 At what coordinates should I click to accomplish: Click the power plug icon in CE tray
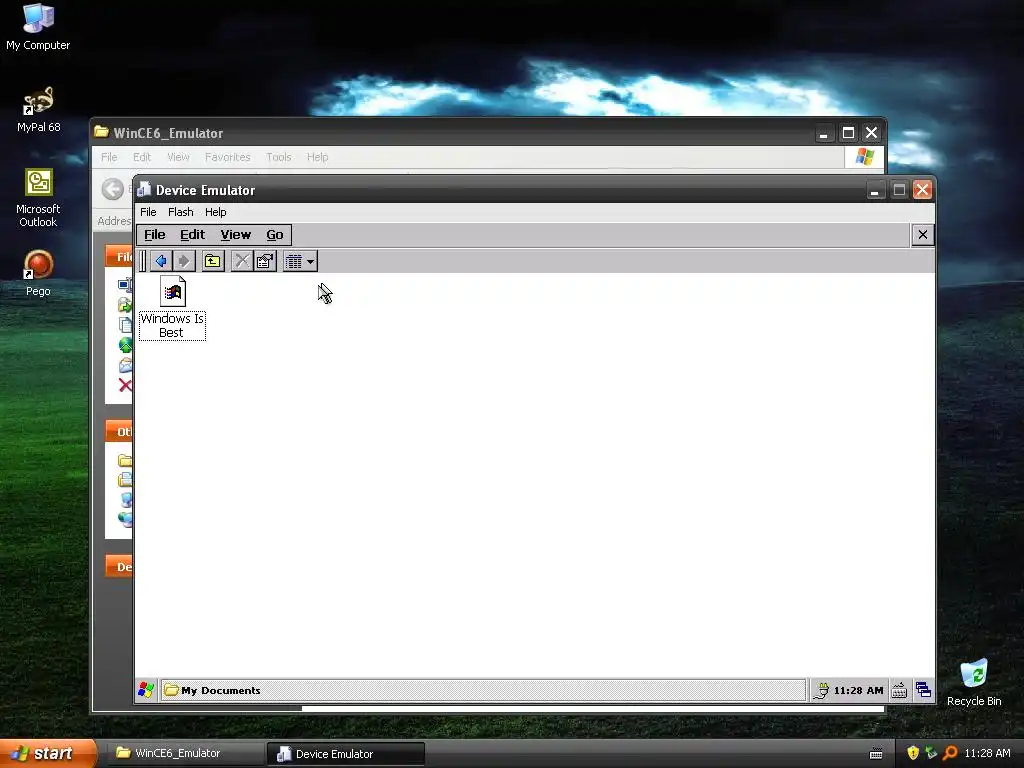[822, 690]
